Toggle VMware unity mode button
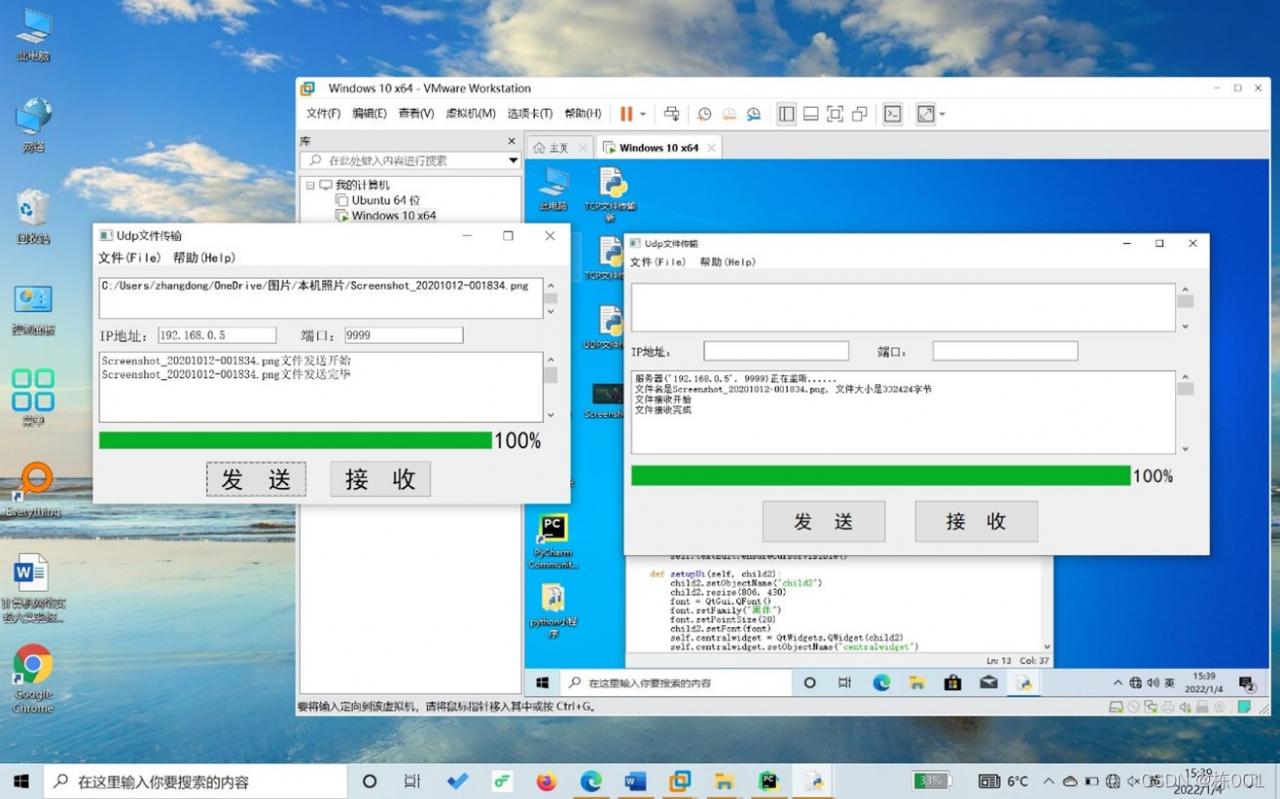 pos(859,114)
